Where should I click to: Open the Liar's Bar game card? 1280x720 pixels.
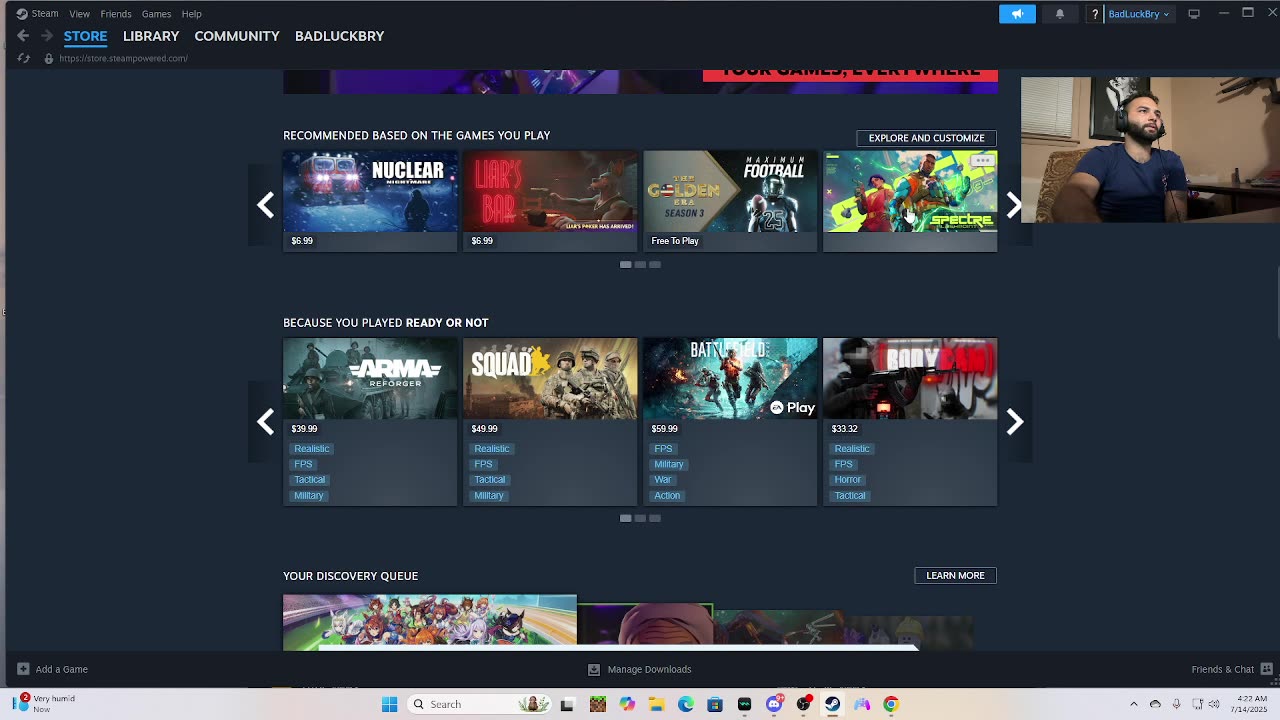pyautogui.click(x=550, y=201)
